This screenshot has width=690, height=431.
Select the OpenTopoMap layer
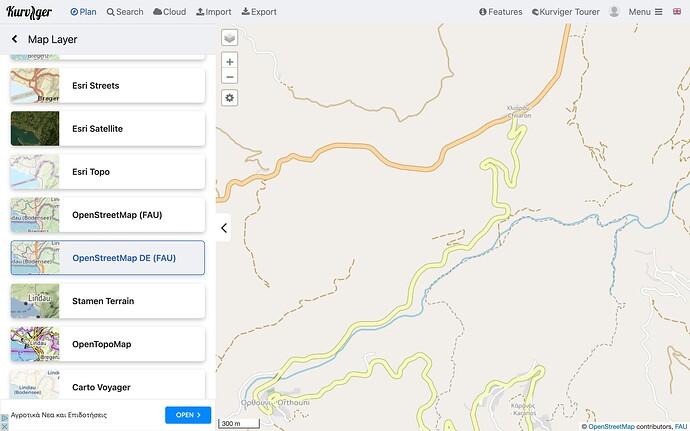coord(108,344)
